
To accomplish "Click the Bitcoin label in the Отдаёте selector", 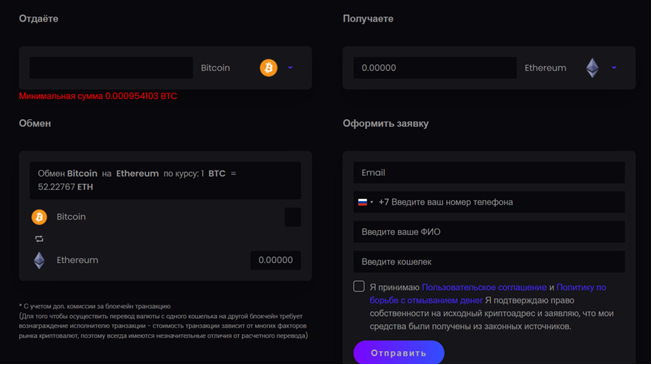I will click(x=215, y=68).
